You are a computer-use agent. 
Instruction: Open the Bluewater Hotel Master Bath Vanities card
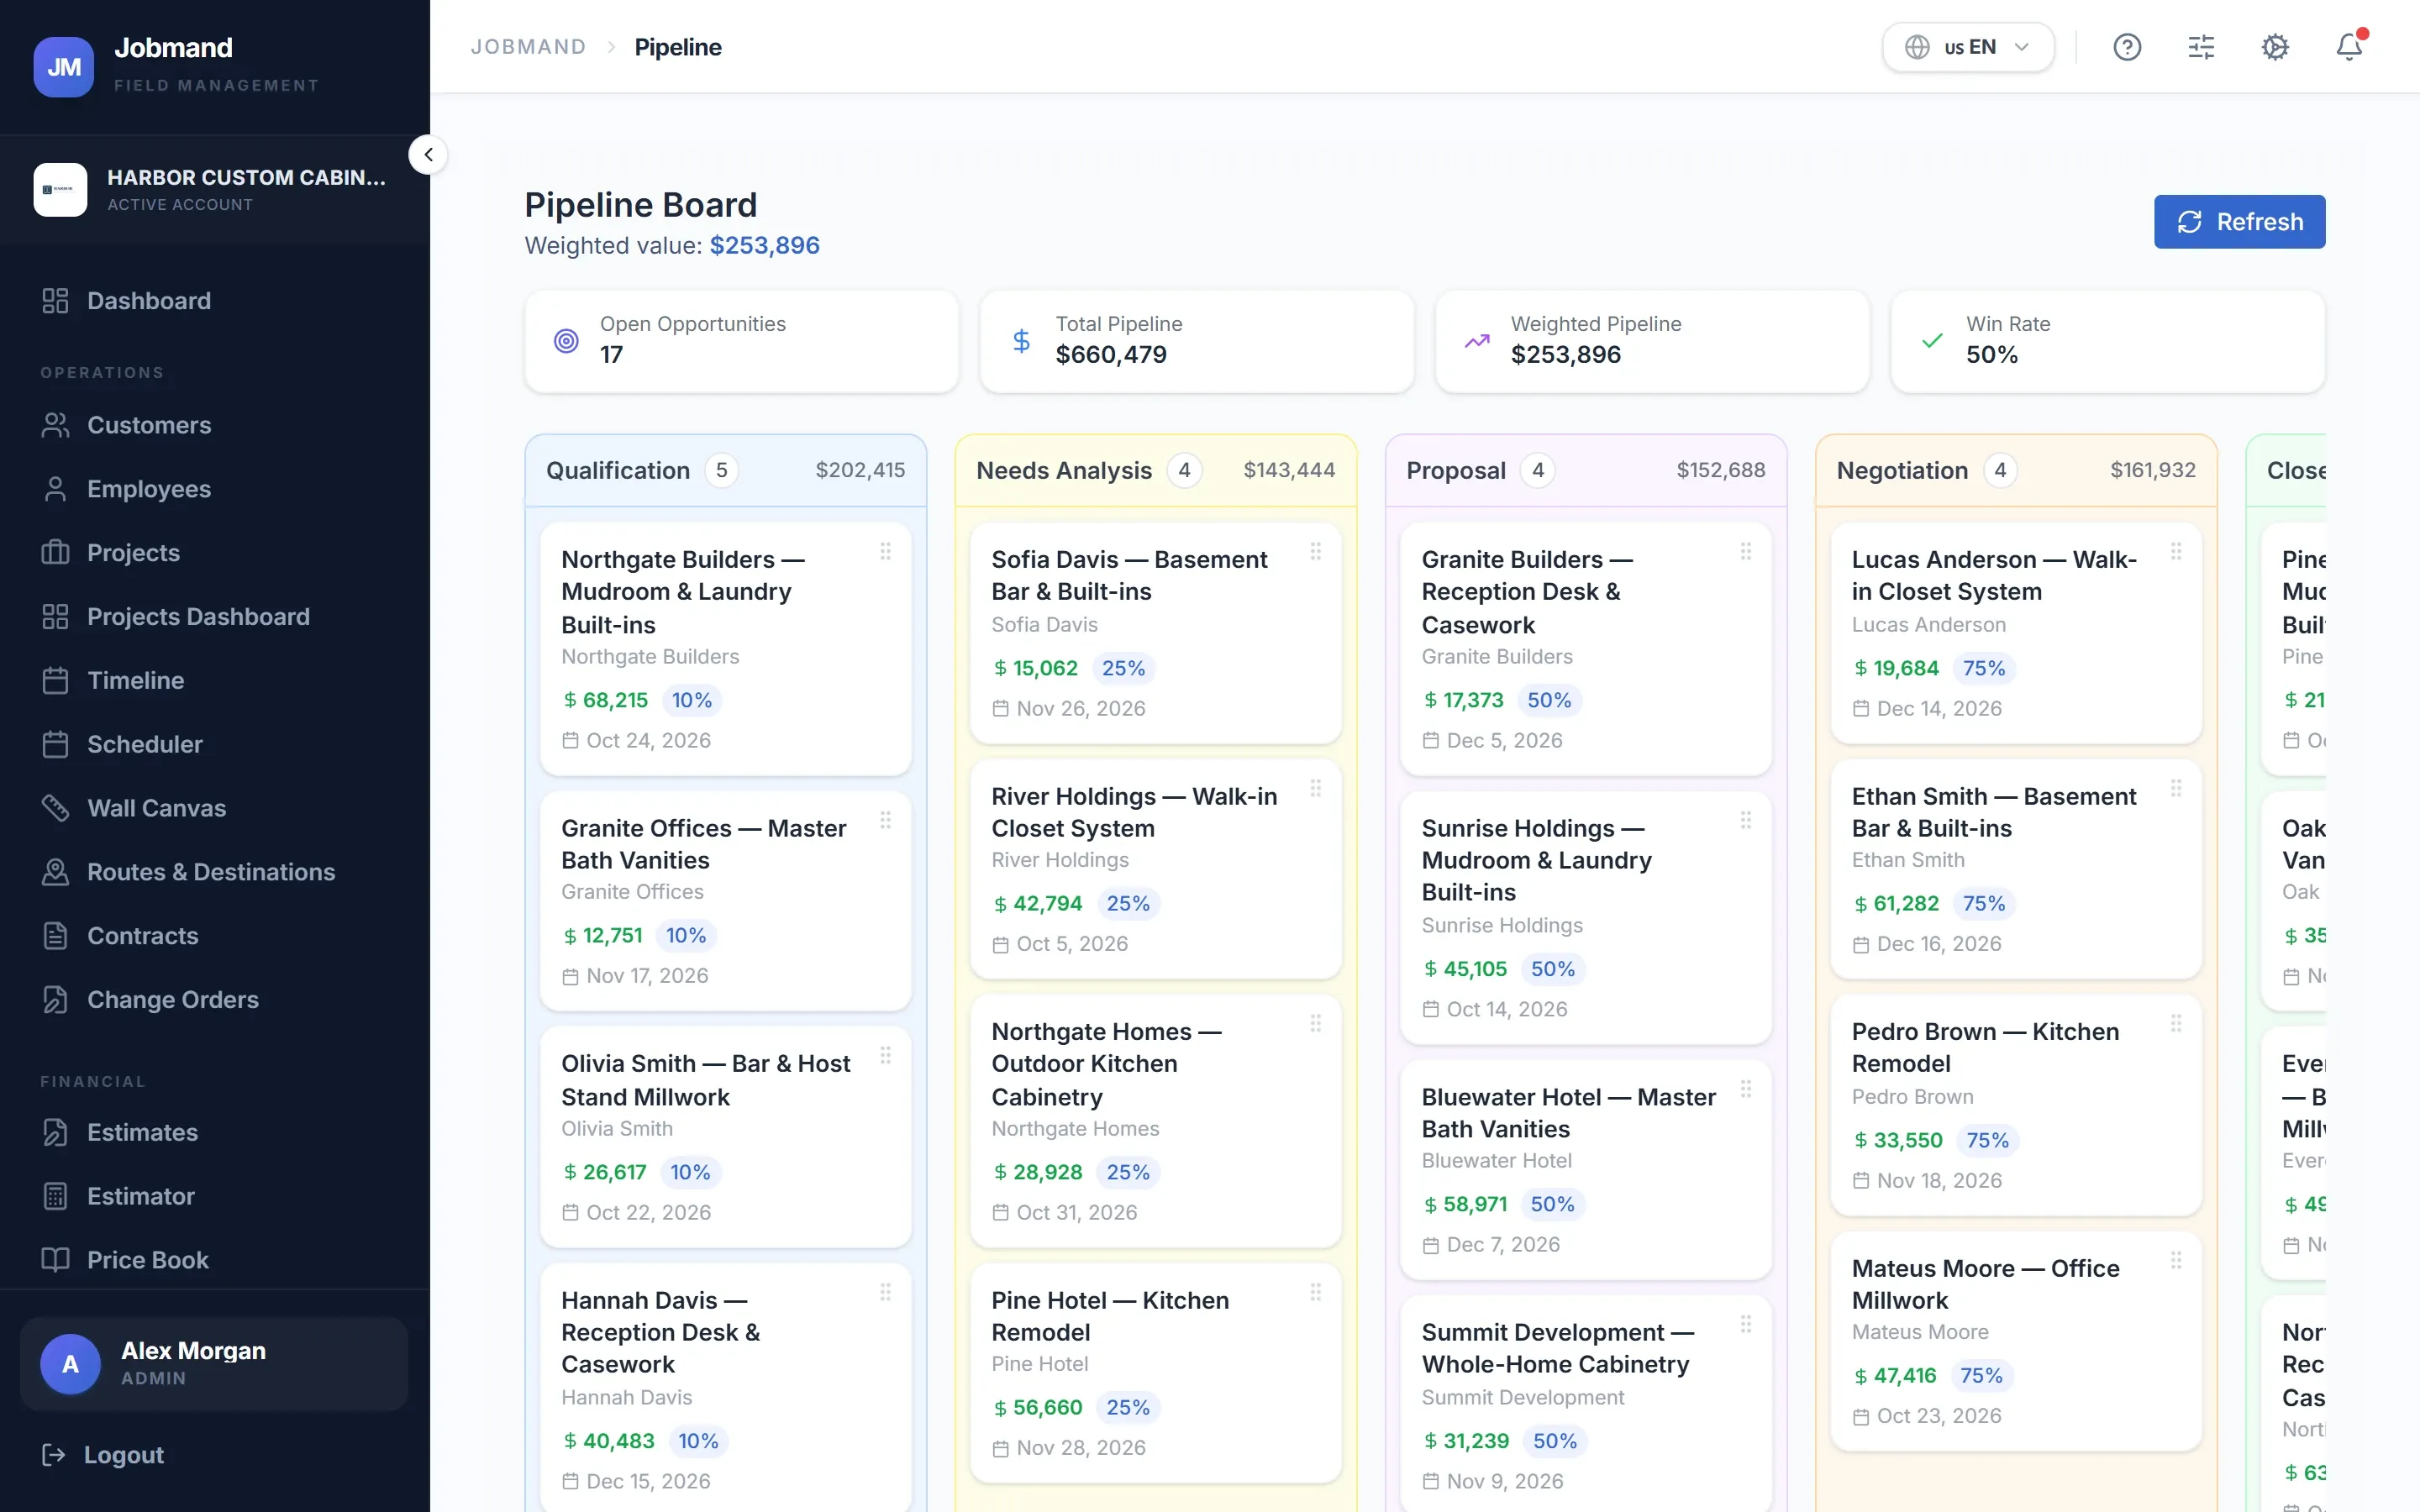click(1585, 1170)
